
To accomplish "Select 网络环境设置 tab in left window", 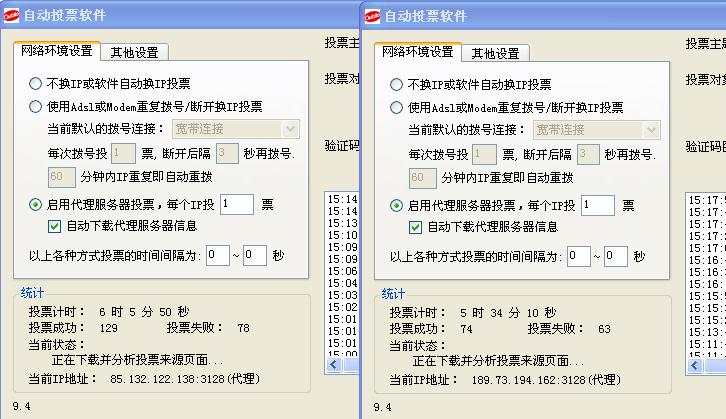I will (56, 51).
